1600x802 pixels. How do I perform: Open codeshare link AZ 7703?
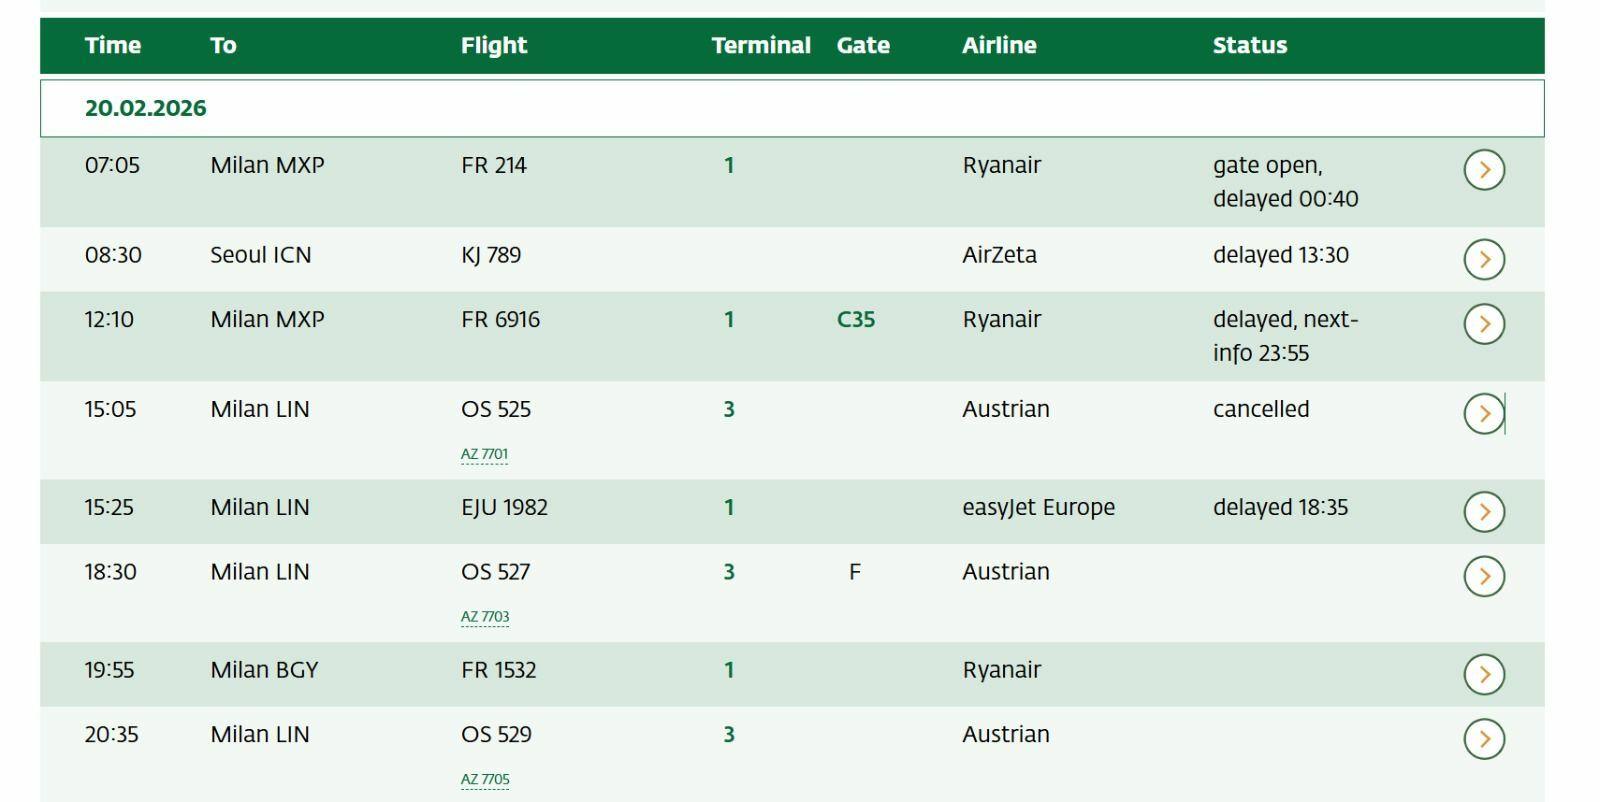pyautogui.click(x=485, y=617)
